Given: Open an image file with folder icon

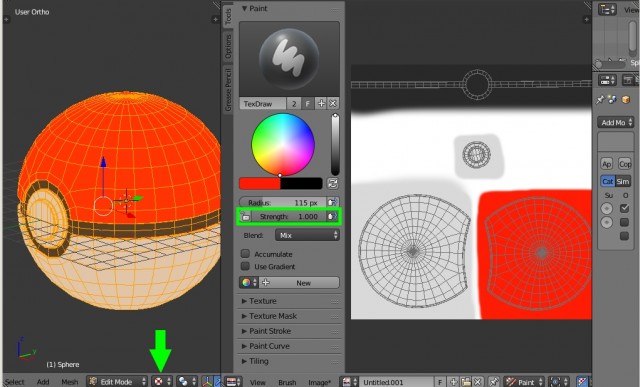Looking at the screenshot, I should click(466, 382).
